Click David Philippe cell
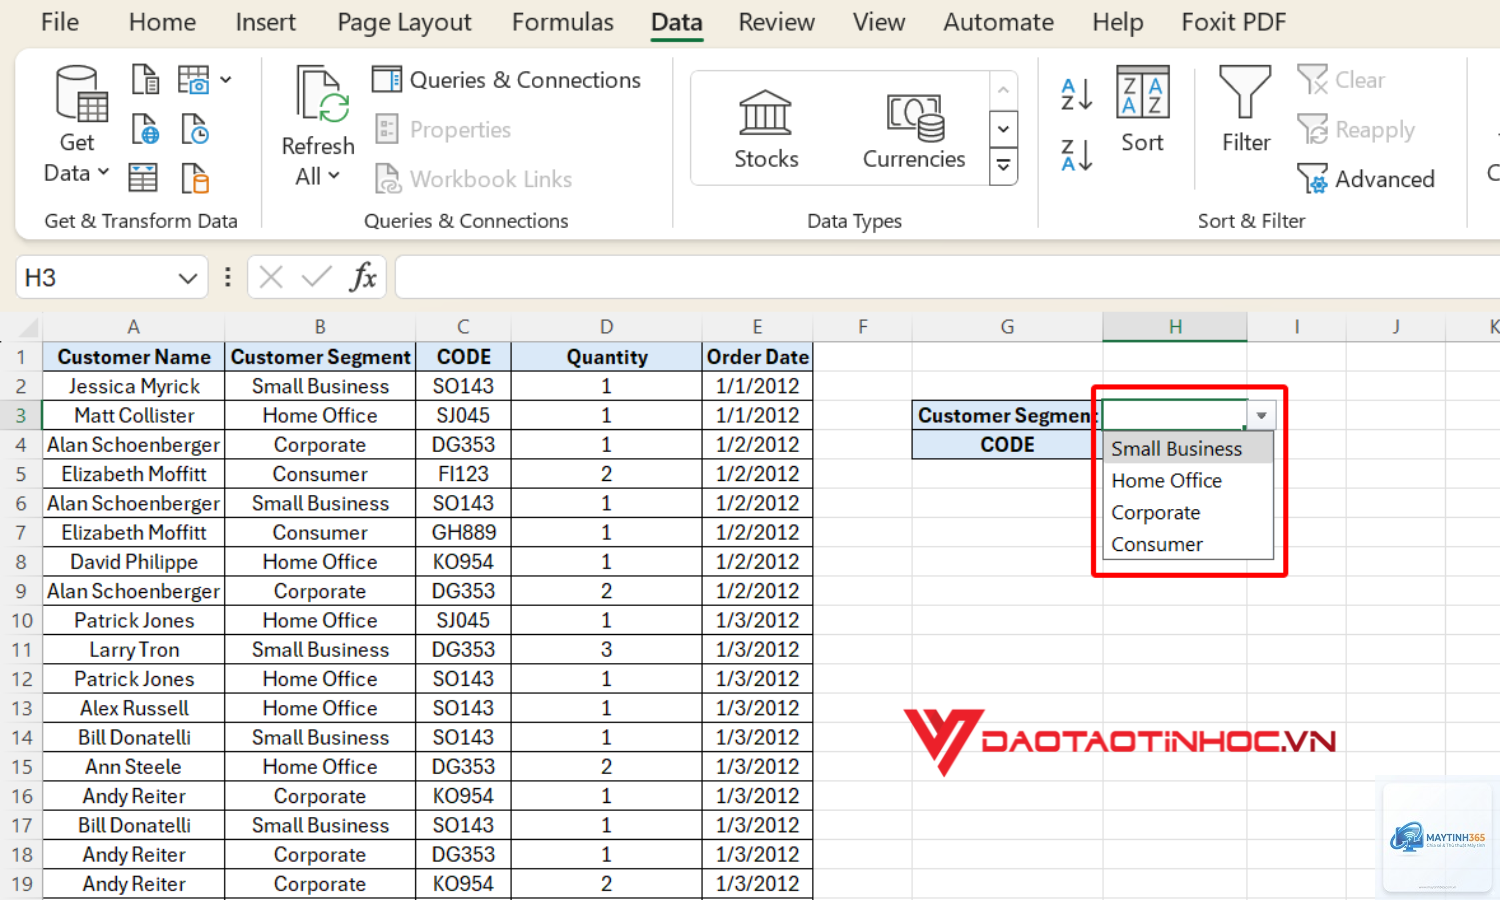This screenshot has width=1500, height=900. click(x=134, y=562)
